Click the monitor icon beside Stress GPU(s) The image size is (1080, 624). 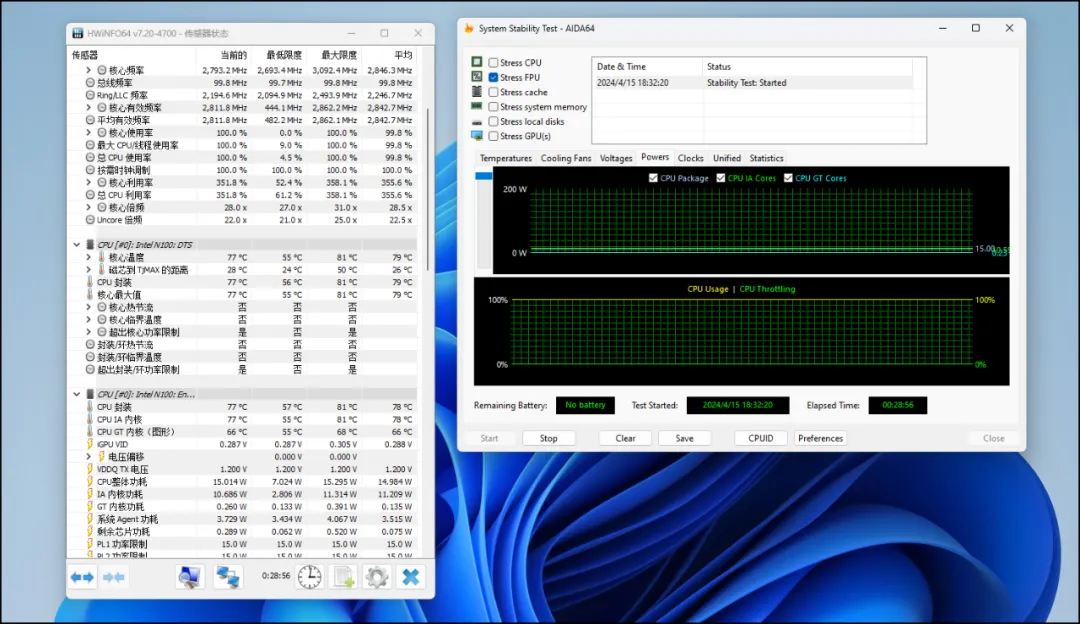point(477,136)
